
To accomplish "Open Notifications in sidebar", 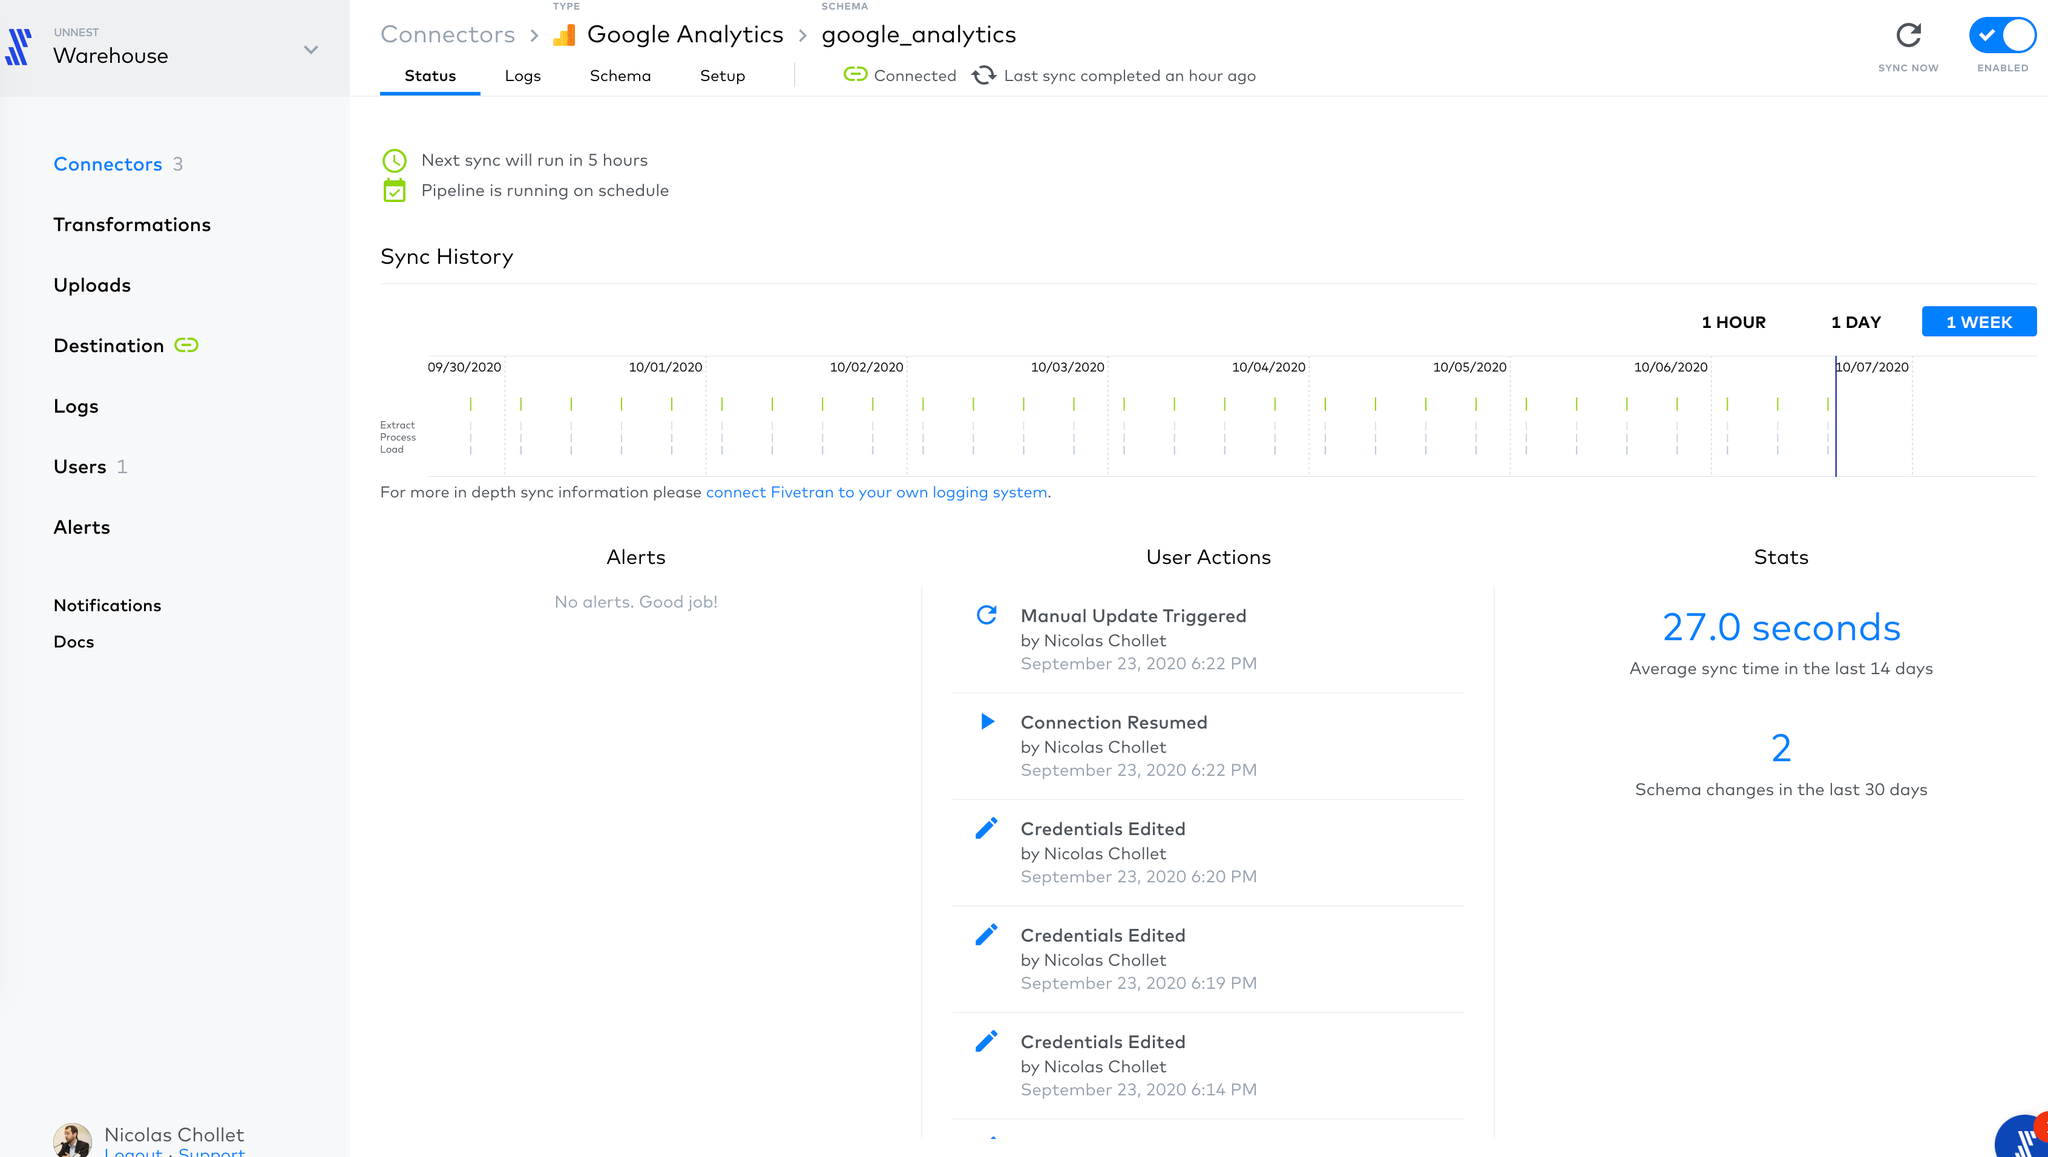I will (107, 606).
